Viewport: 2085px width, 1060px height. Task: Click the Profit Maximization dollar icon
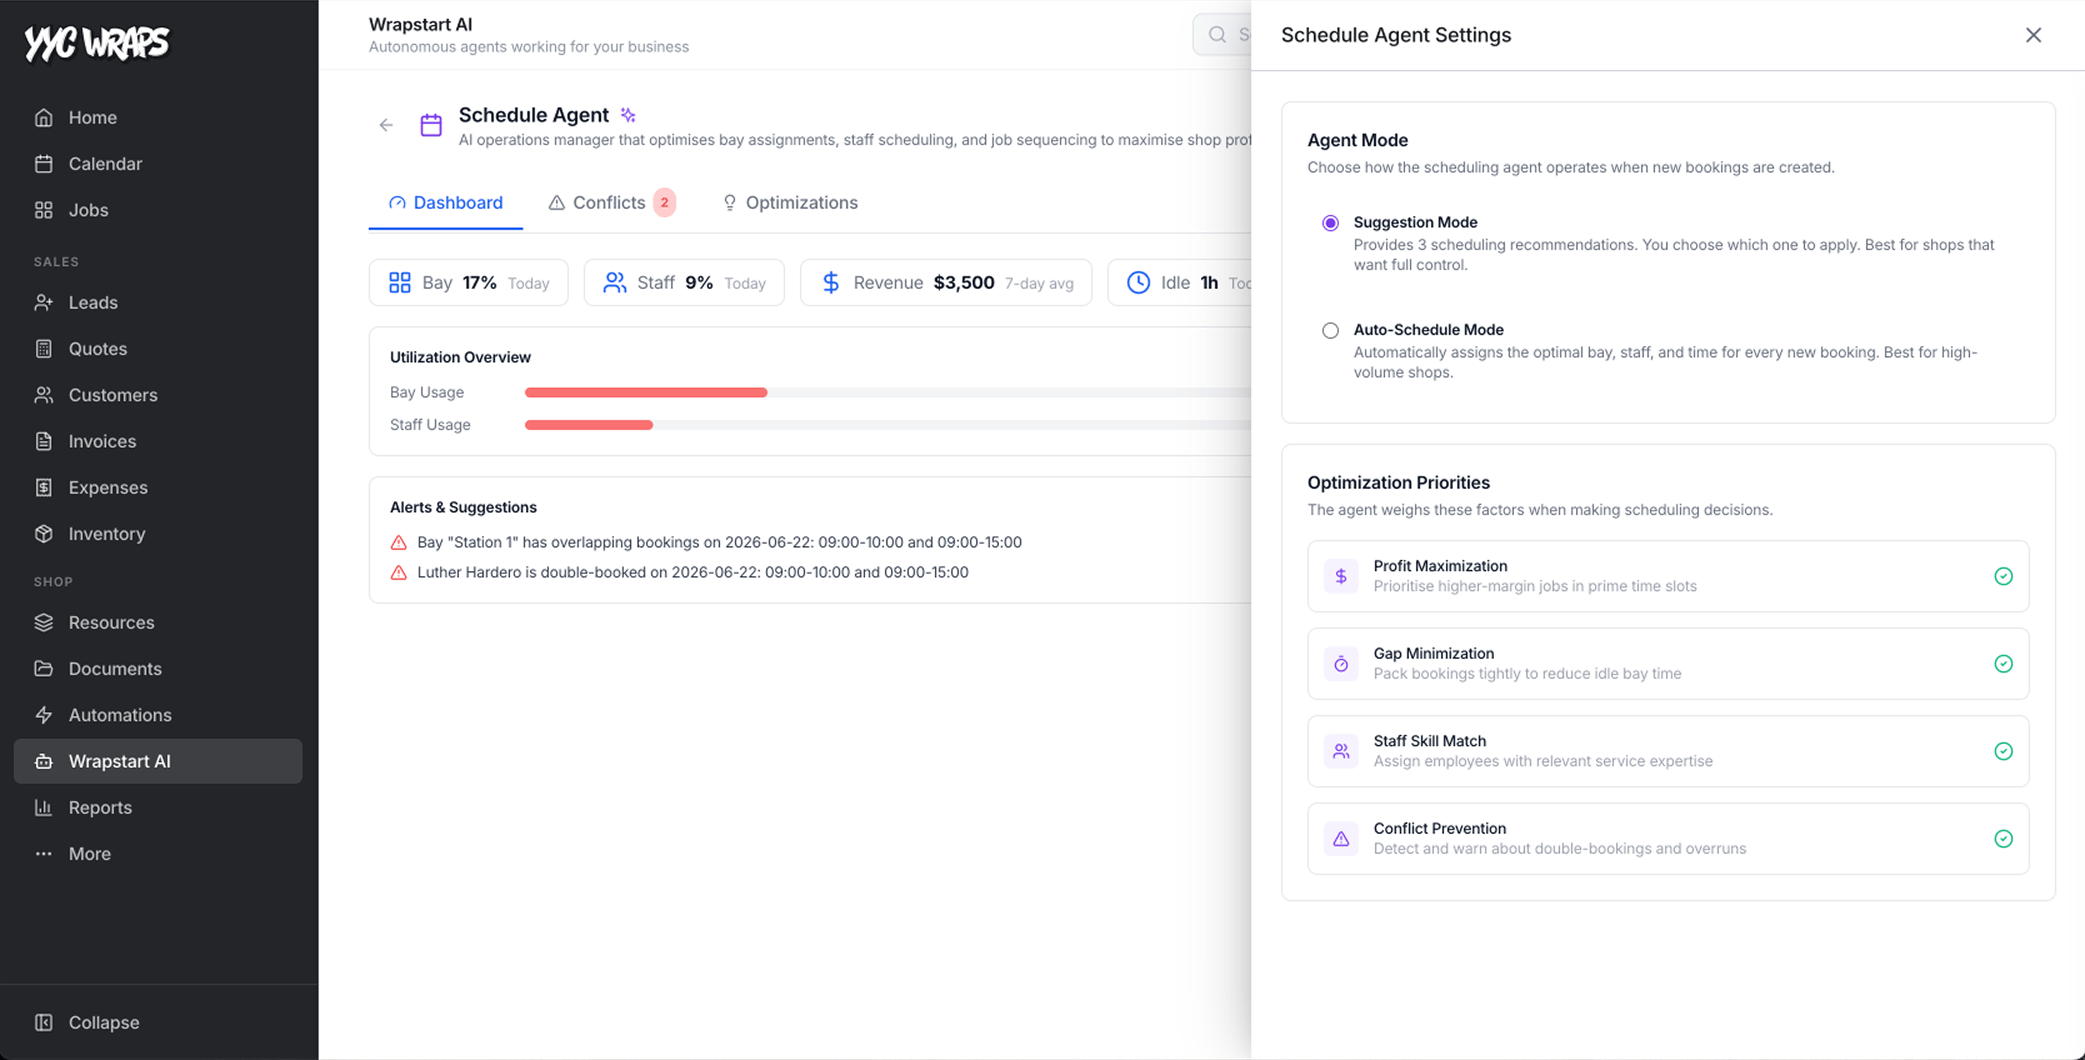click(1341, 576)
